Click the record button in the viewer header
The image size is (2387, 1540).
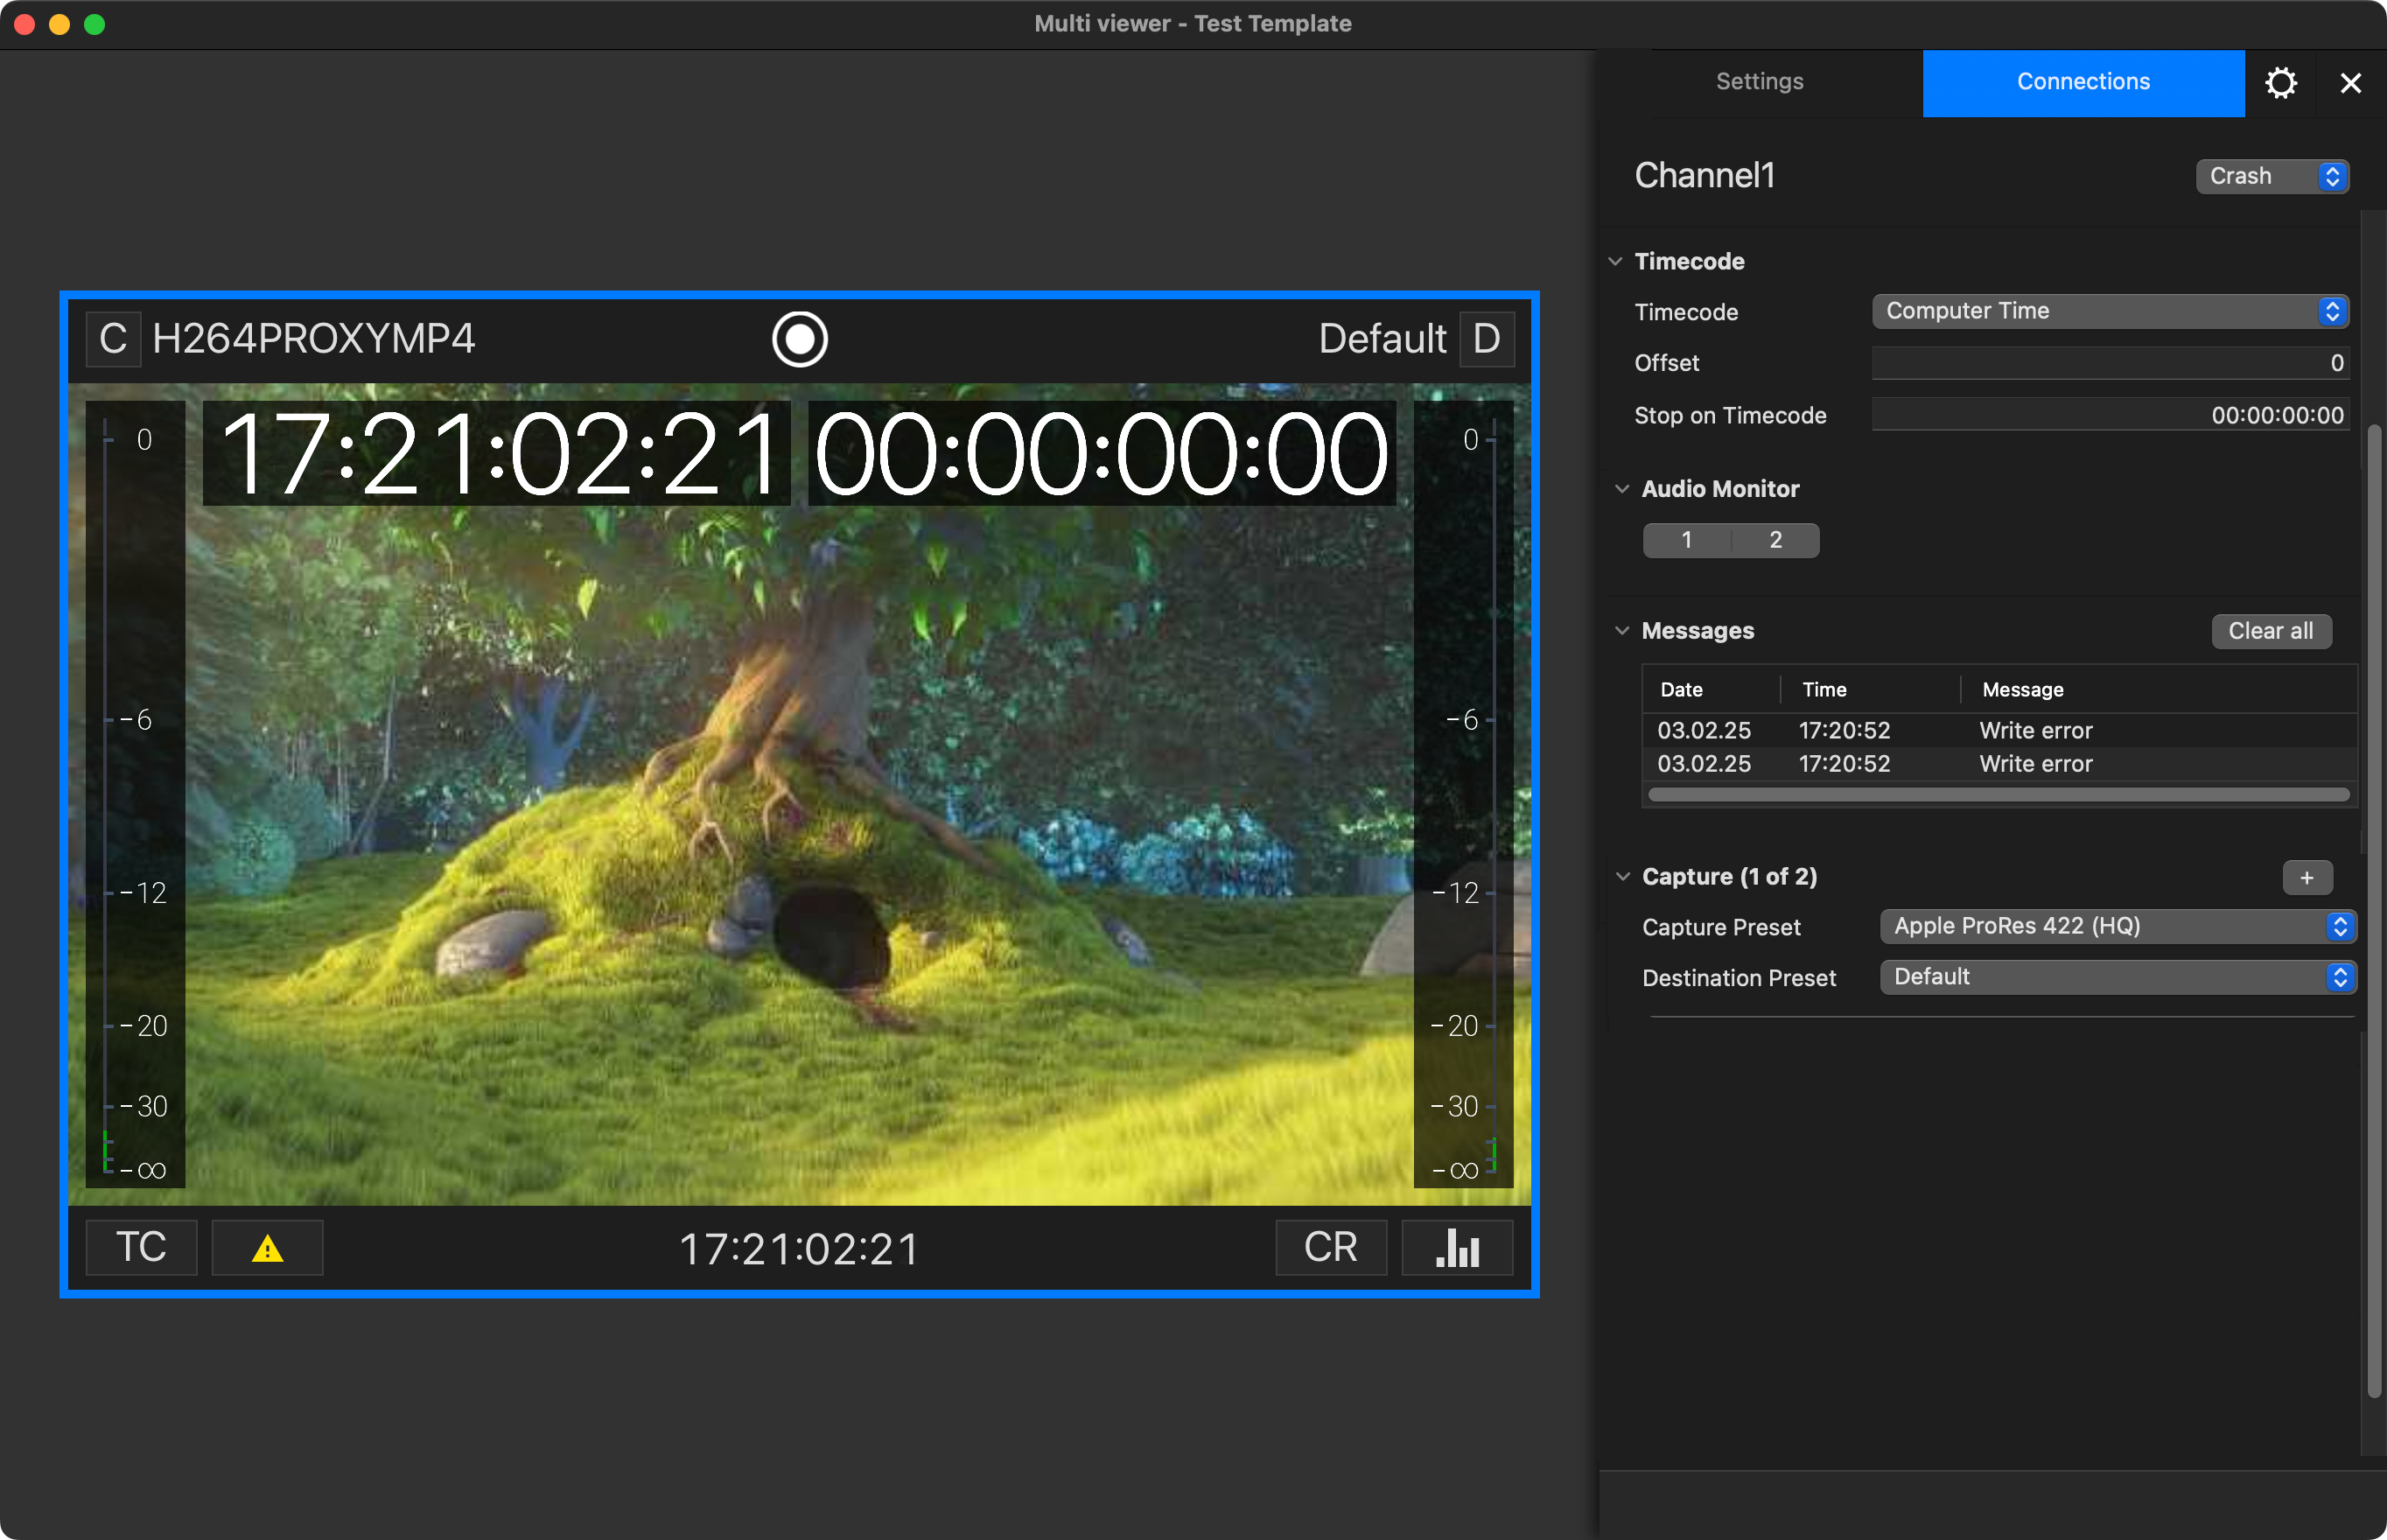[799, 339]
